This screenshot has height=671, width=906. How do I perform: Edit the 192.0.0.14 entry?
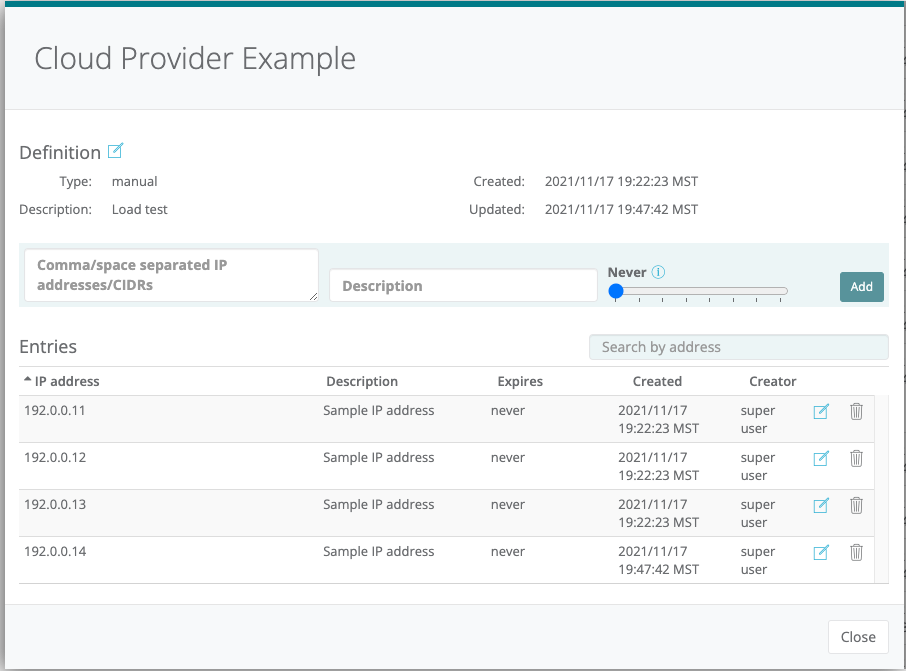pos(821,552)
